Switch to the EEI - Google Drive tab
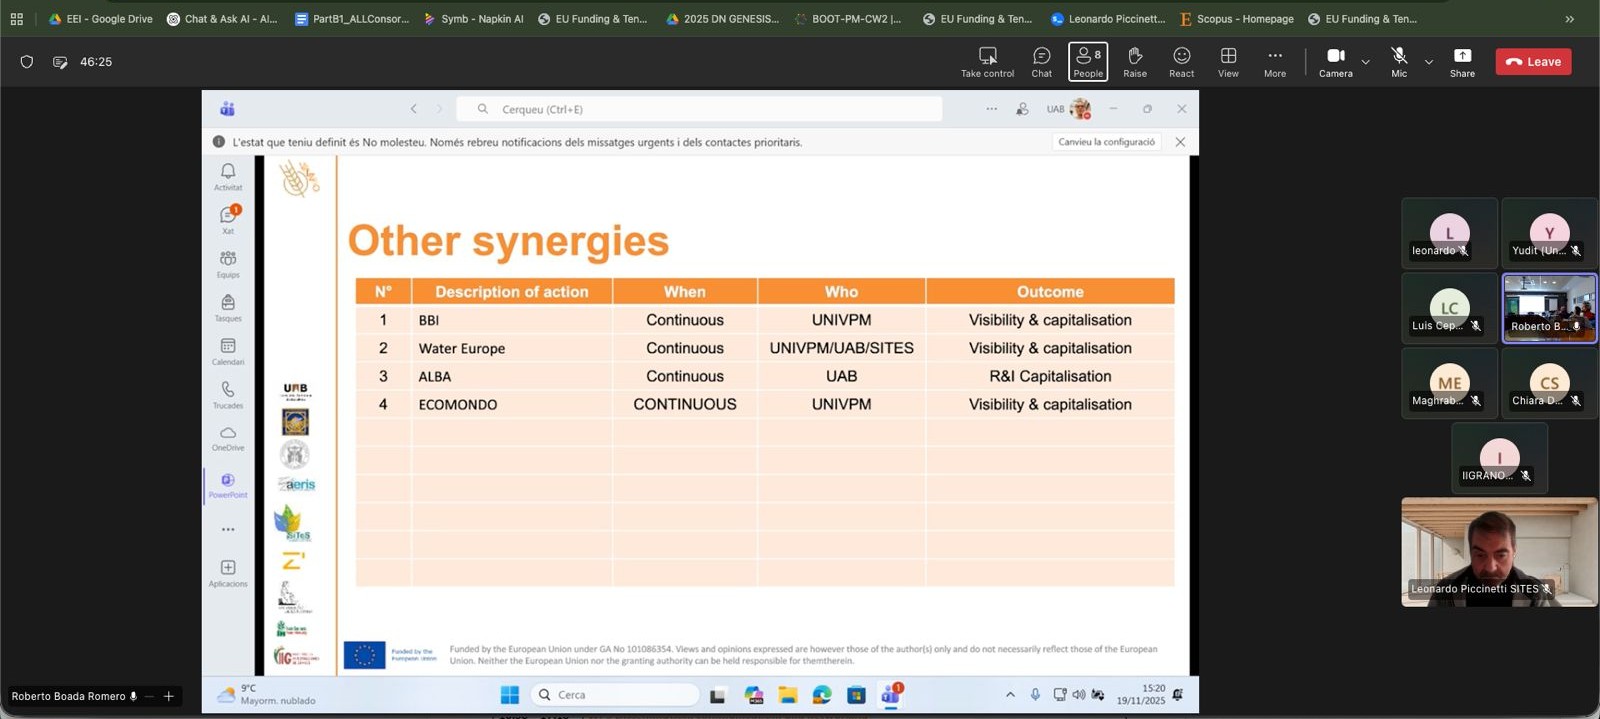This screenshot has width=1600, height=719. (100, 19)
